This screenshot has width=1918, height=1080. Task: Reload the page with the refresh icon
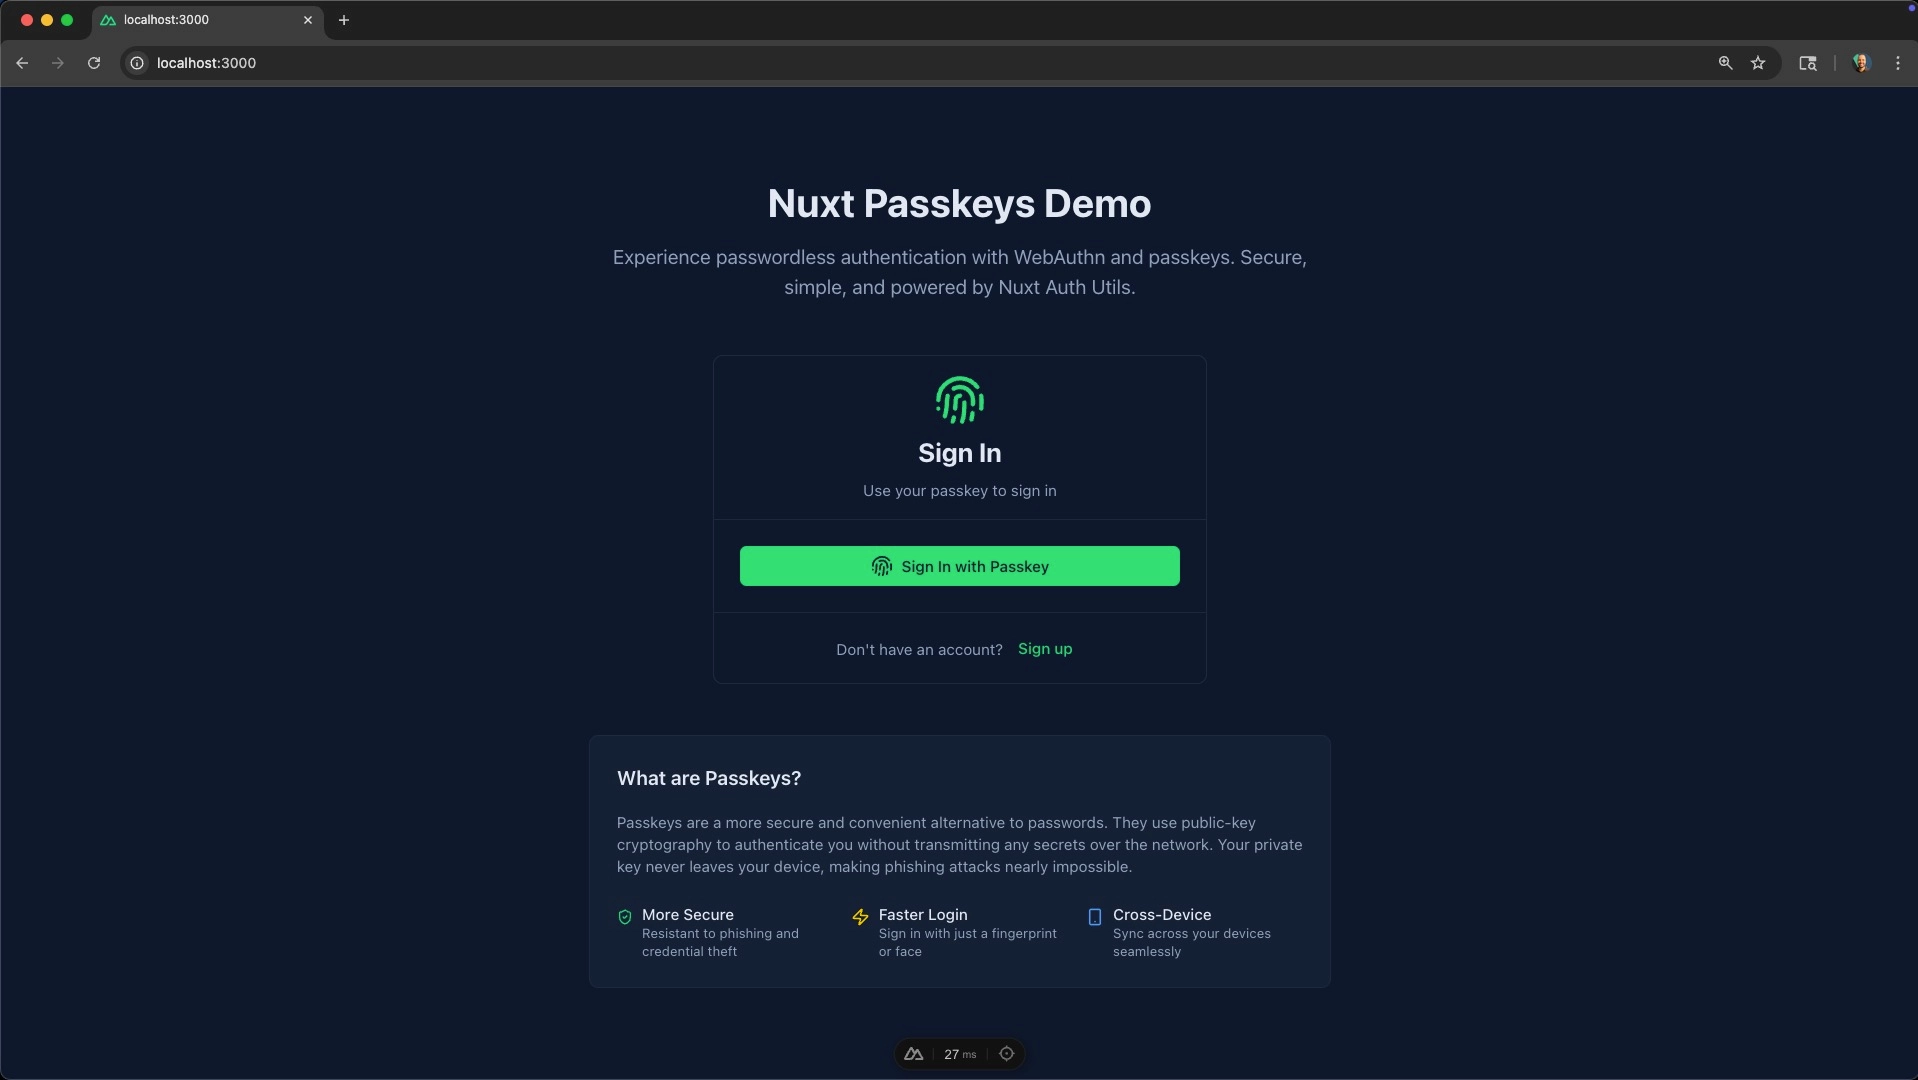pos(94,63)
